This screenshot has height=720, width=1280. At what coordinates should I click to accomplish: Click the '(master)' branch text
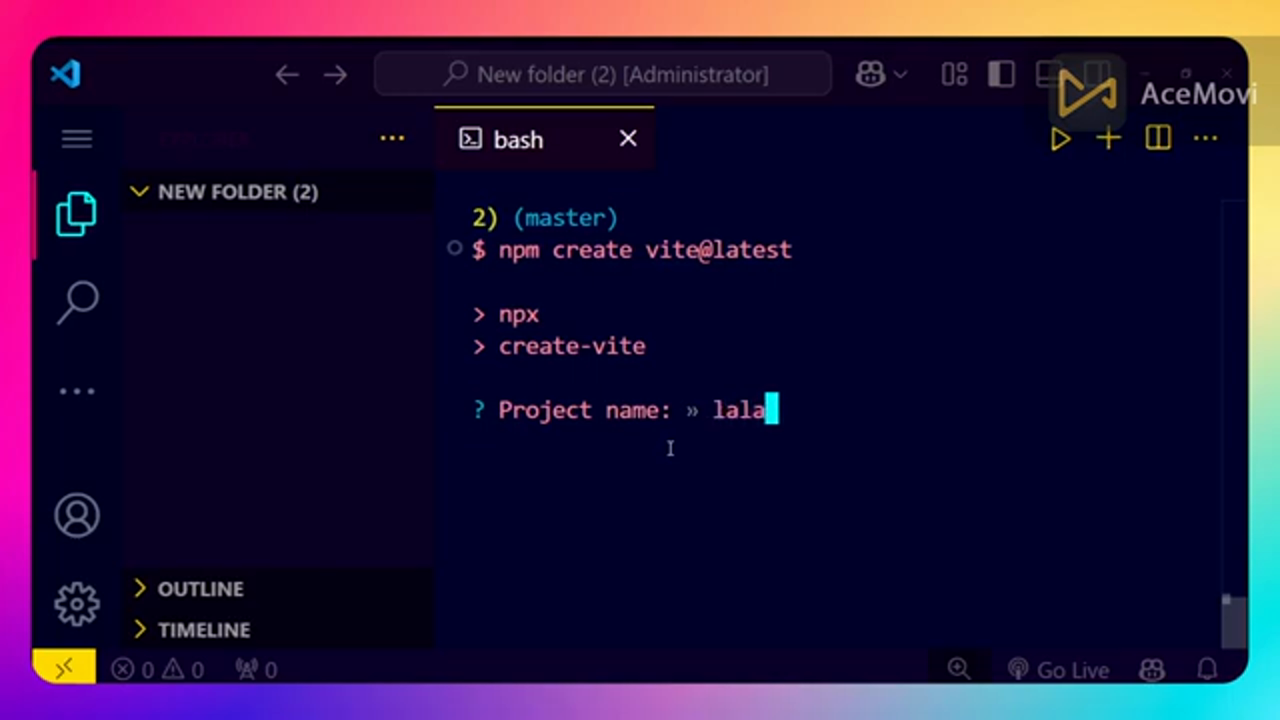tap(565, 218)
